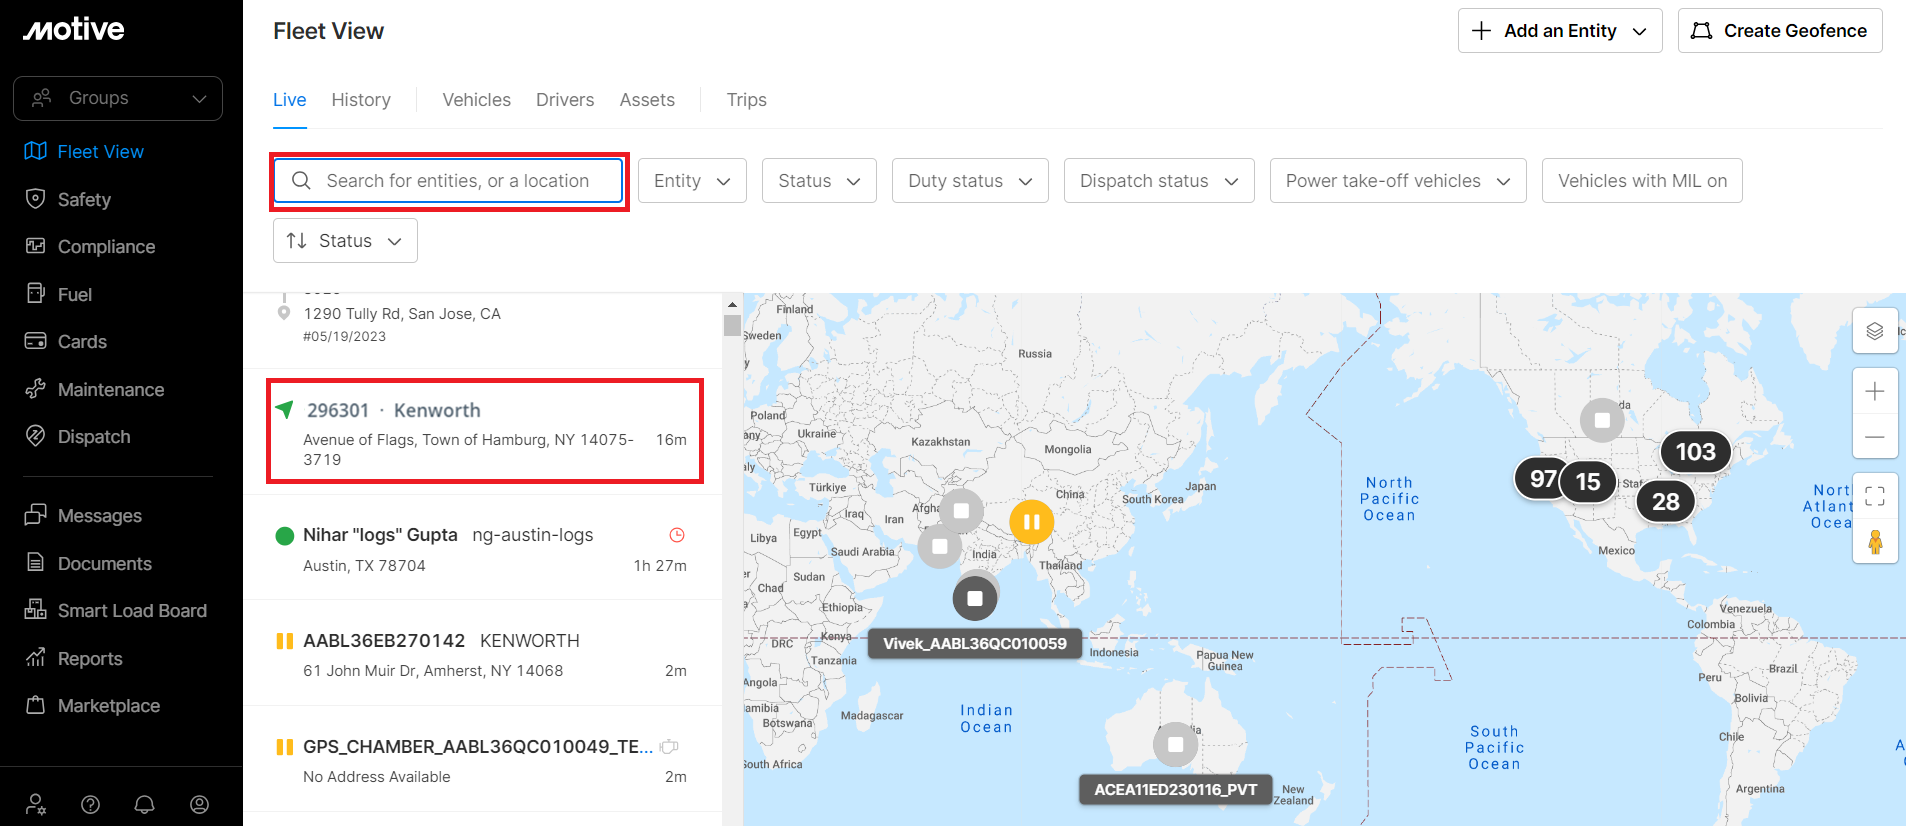Select the 296301 Kenworth vehicle entry

tap(485, 432)
